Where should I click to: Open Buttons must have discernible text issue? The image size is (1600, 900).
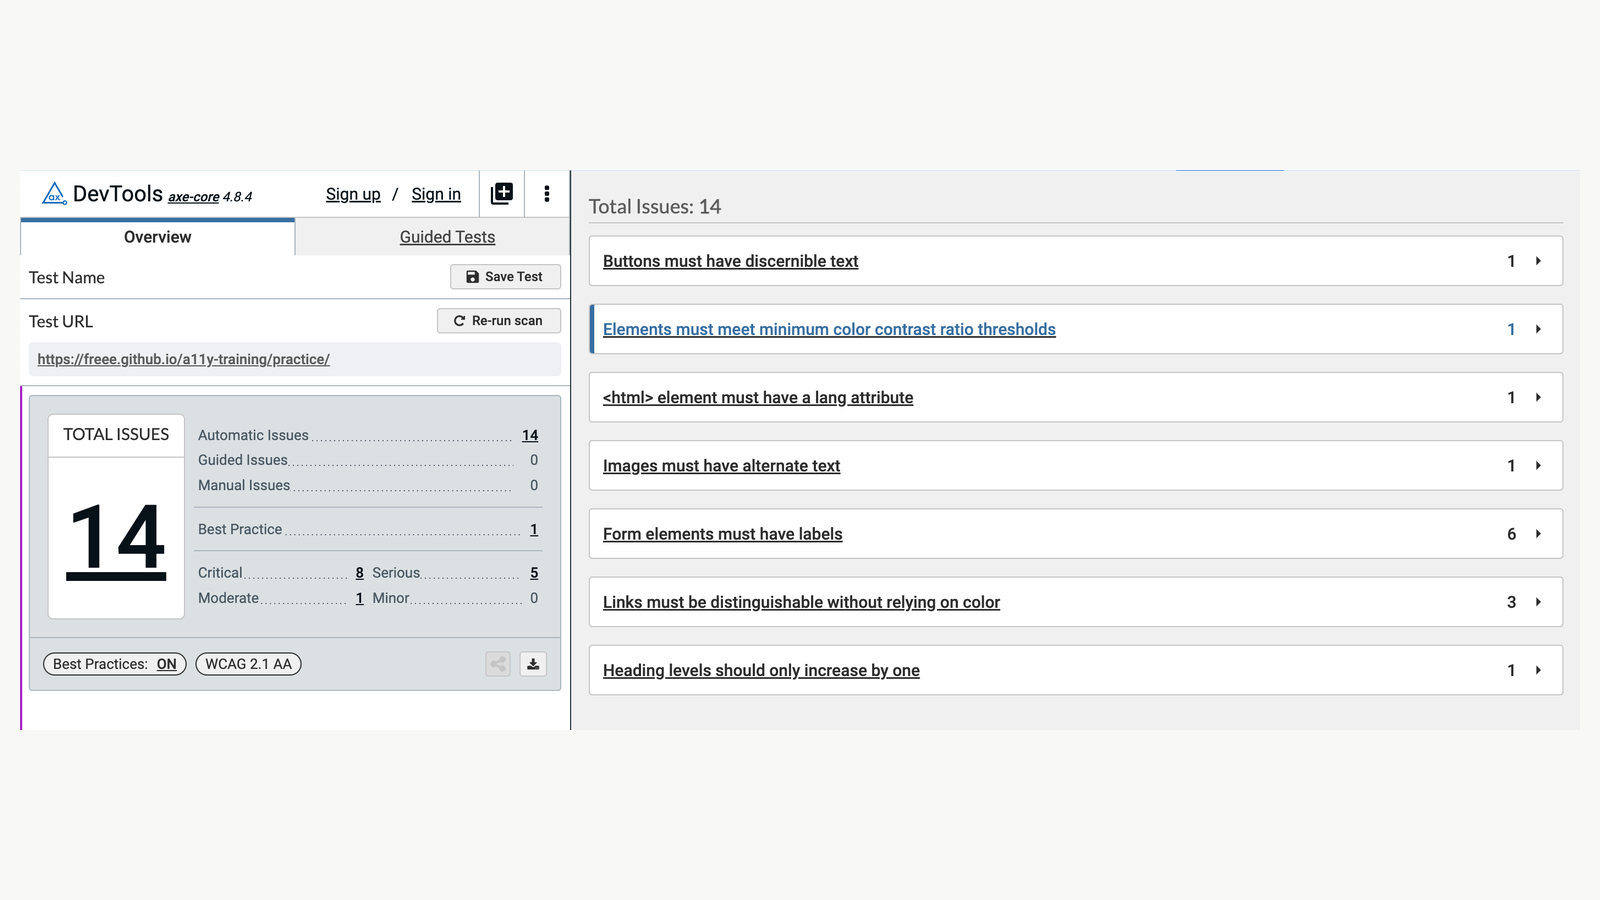click(730, 261)
